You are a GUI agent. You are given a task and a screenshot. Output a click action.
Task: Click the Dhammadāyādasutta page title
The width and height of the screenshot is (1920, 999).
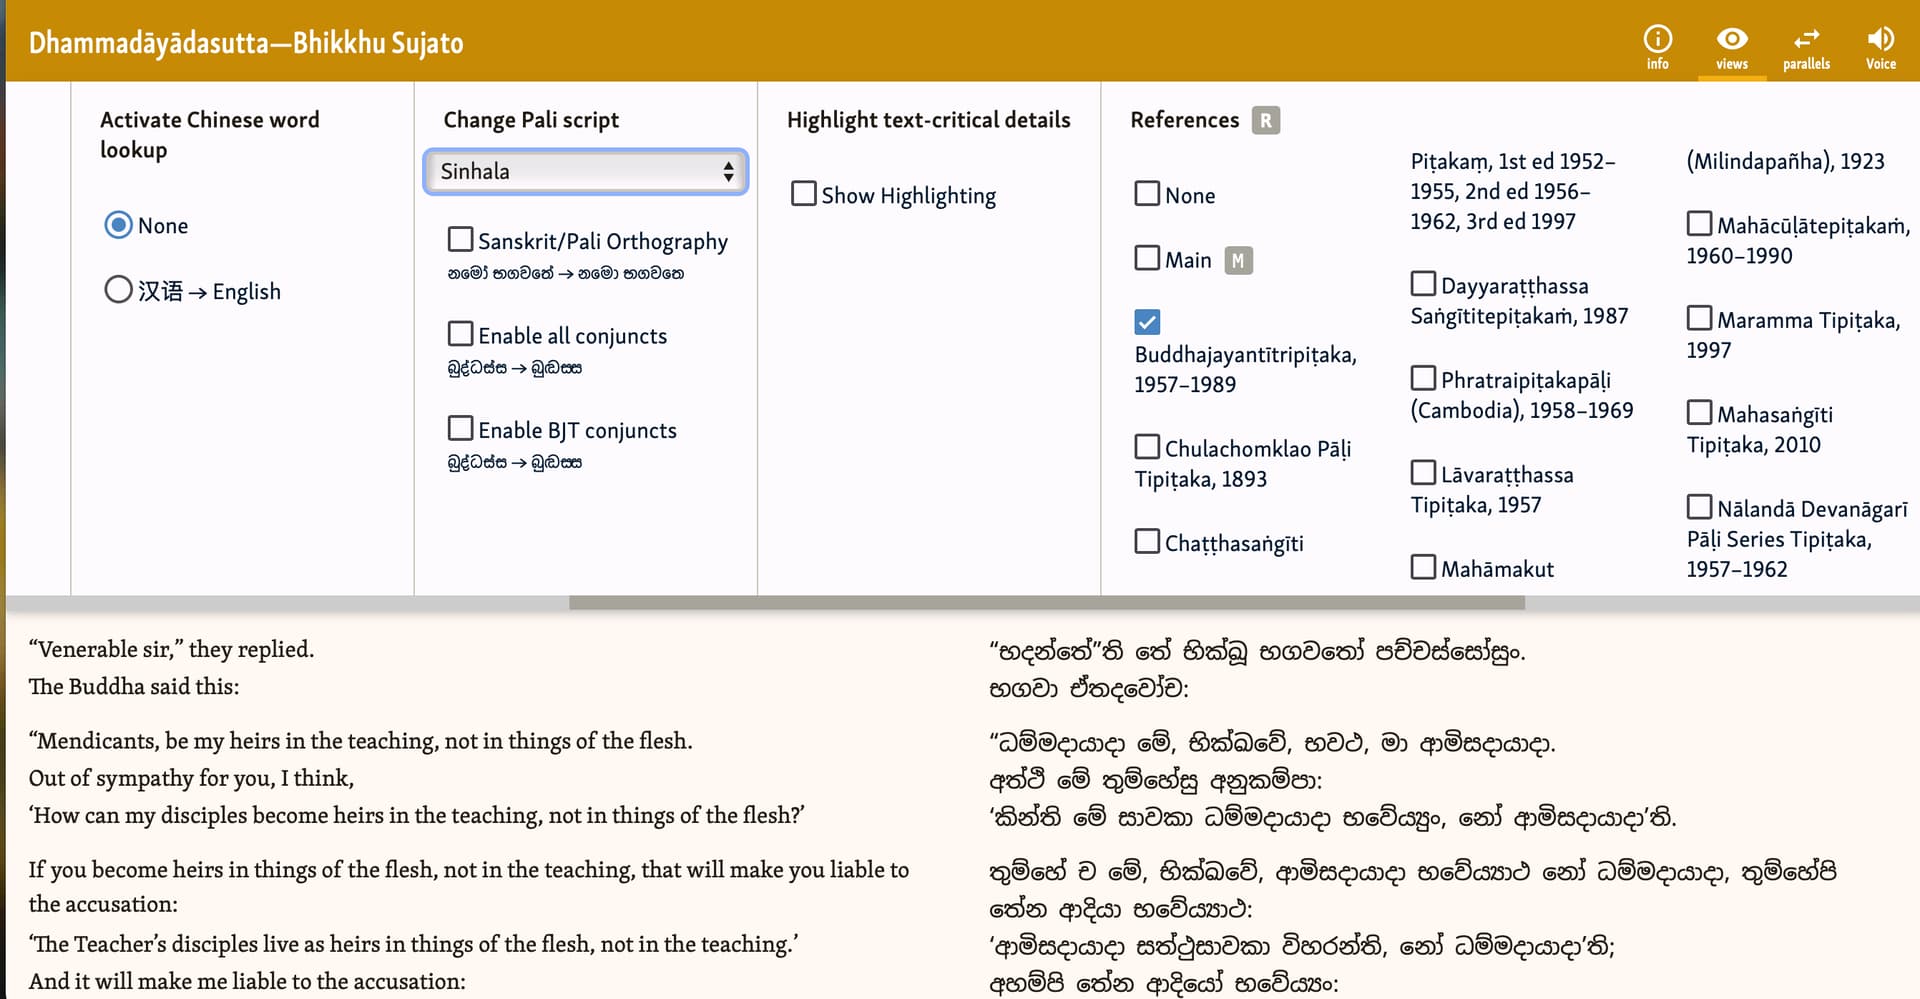pos(246,43)
